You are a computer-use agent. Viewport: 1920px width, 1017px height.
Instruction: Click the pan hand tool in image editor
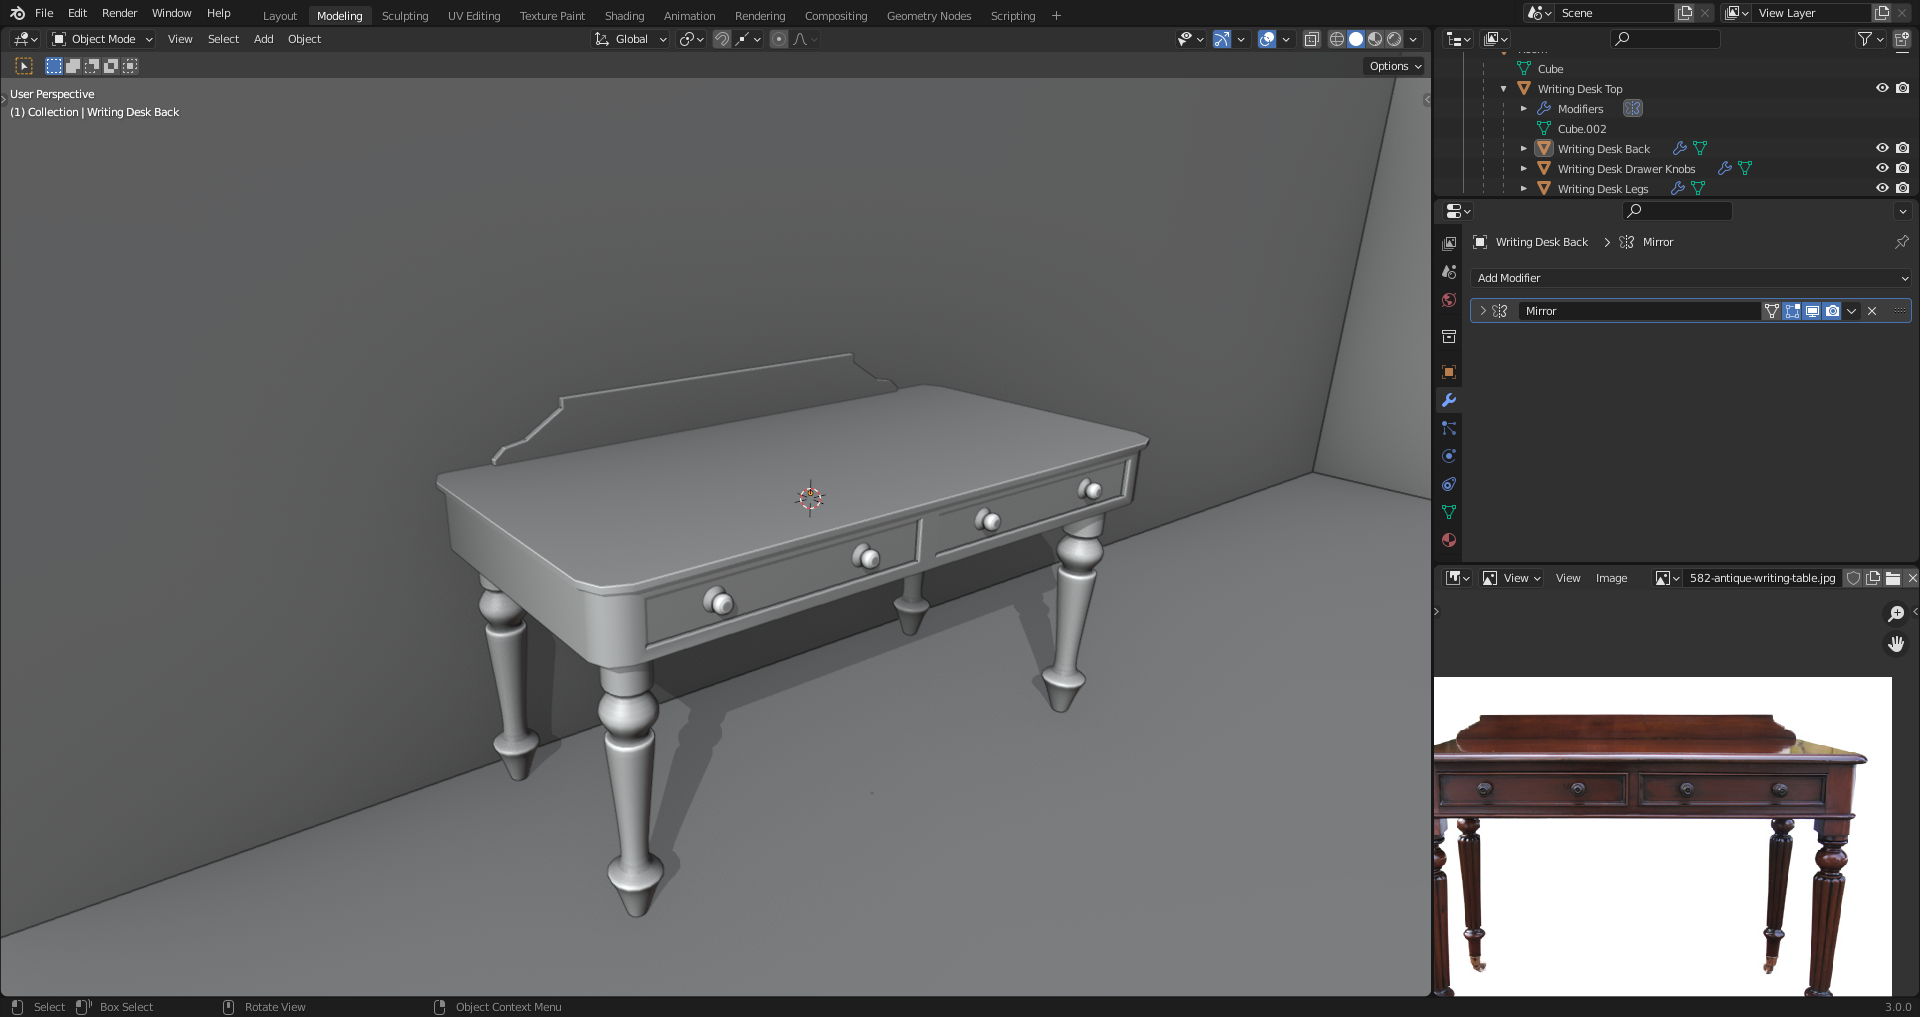[x=1896, y=644]
